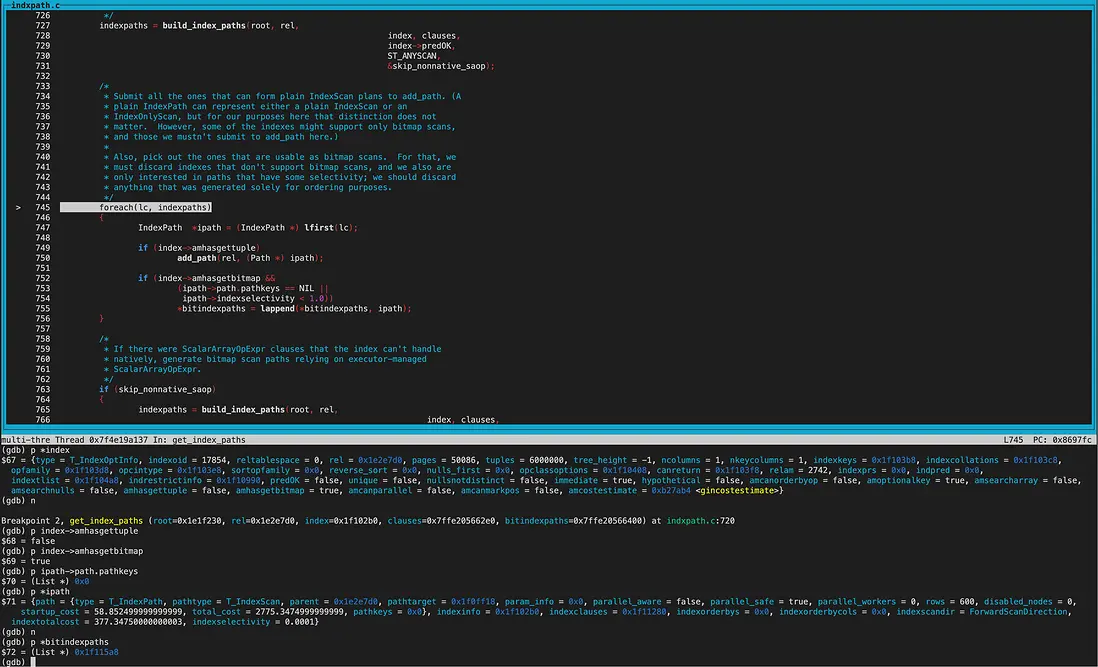Screen dimensions: 1098x667
Task: Click the '(gdb) p index->amhasgetbitmap' command
Action: [72, 551]
